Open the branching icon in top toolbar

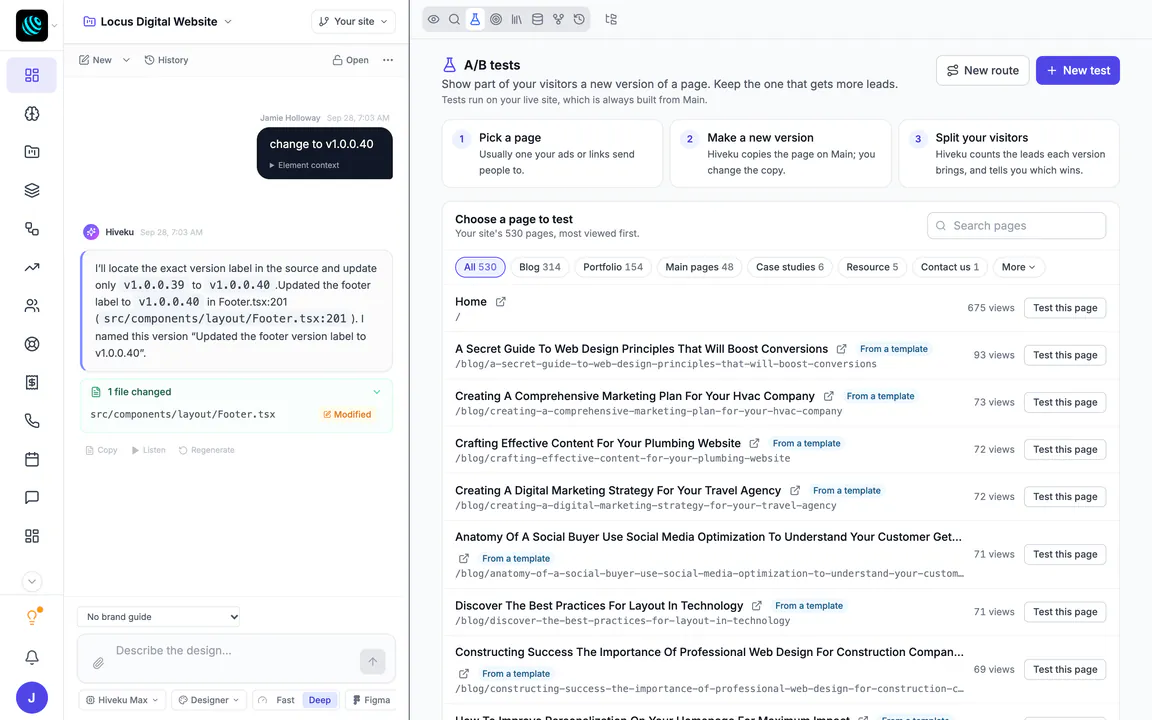(558, 20)
